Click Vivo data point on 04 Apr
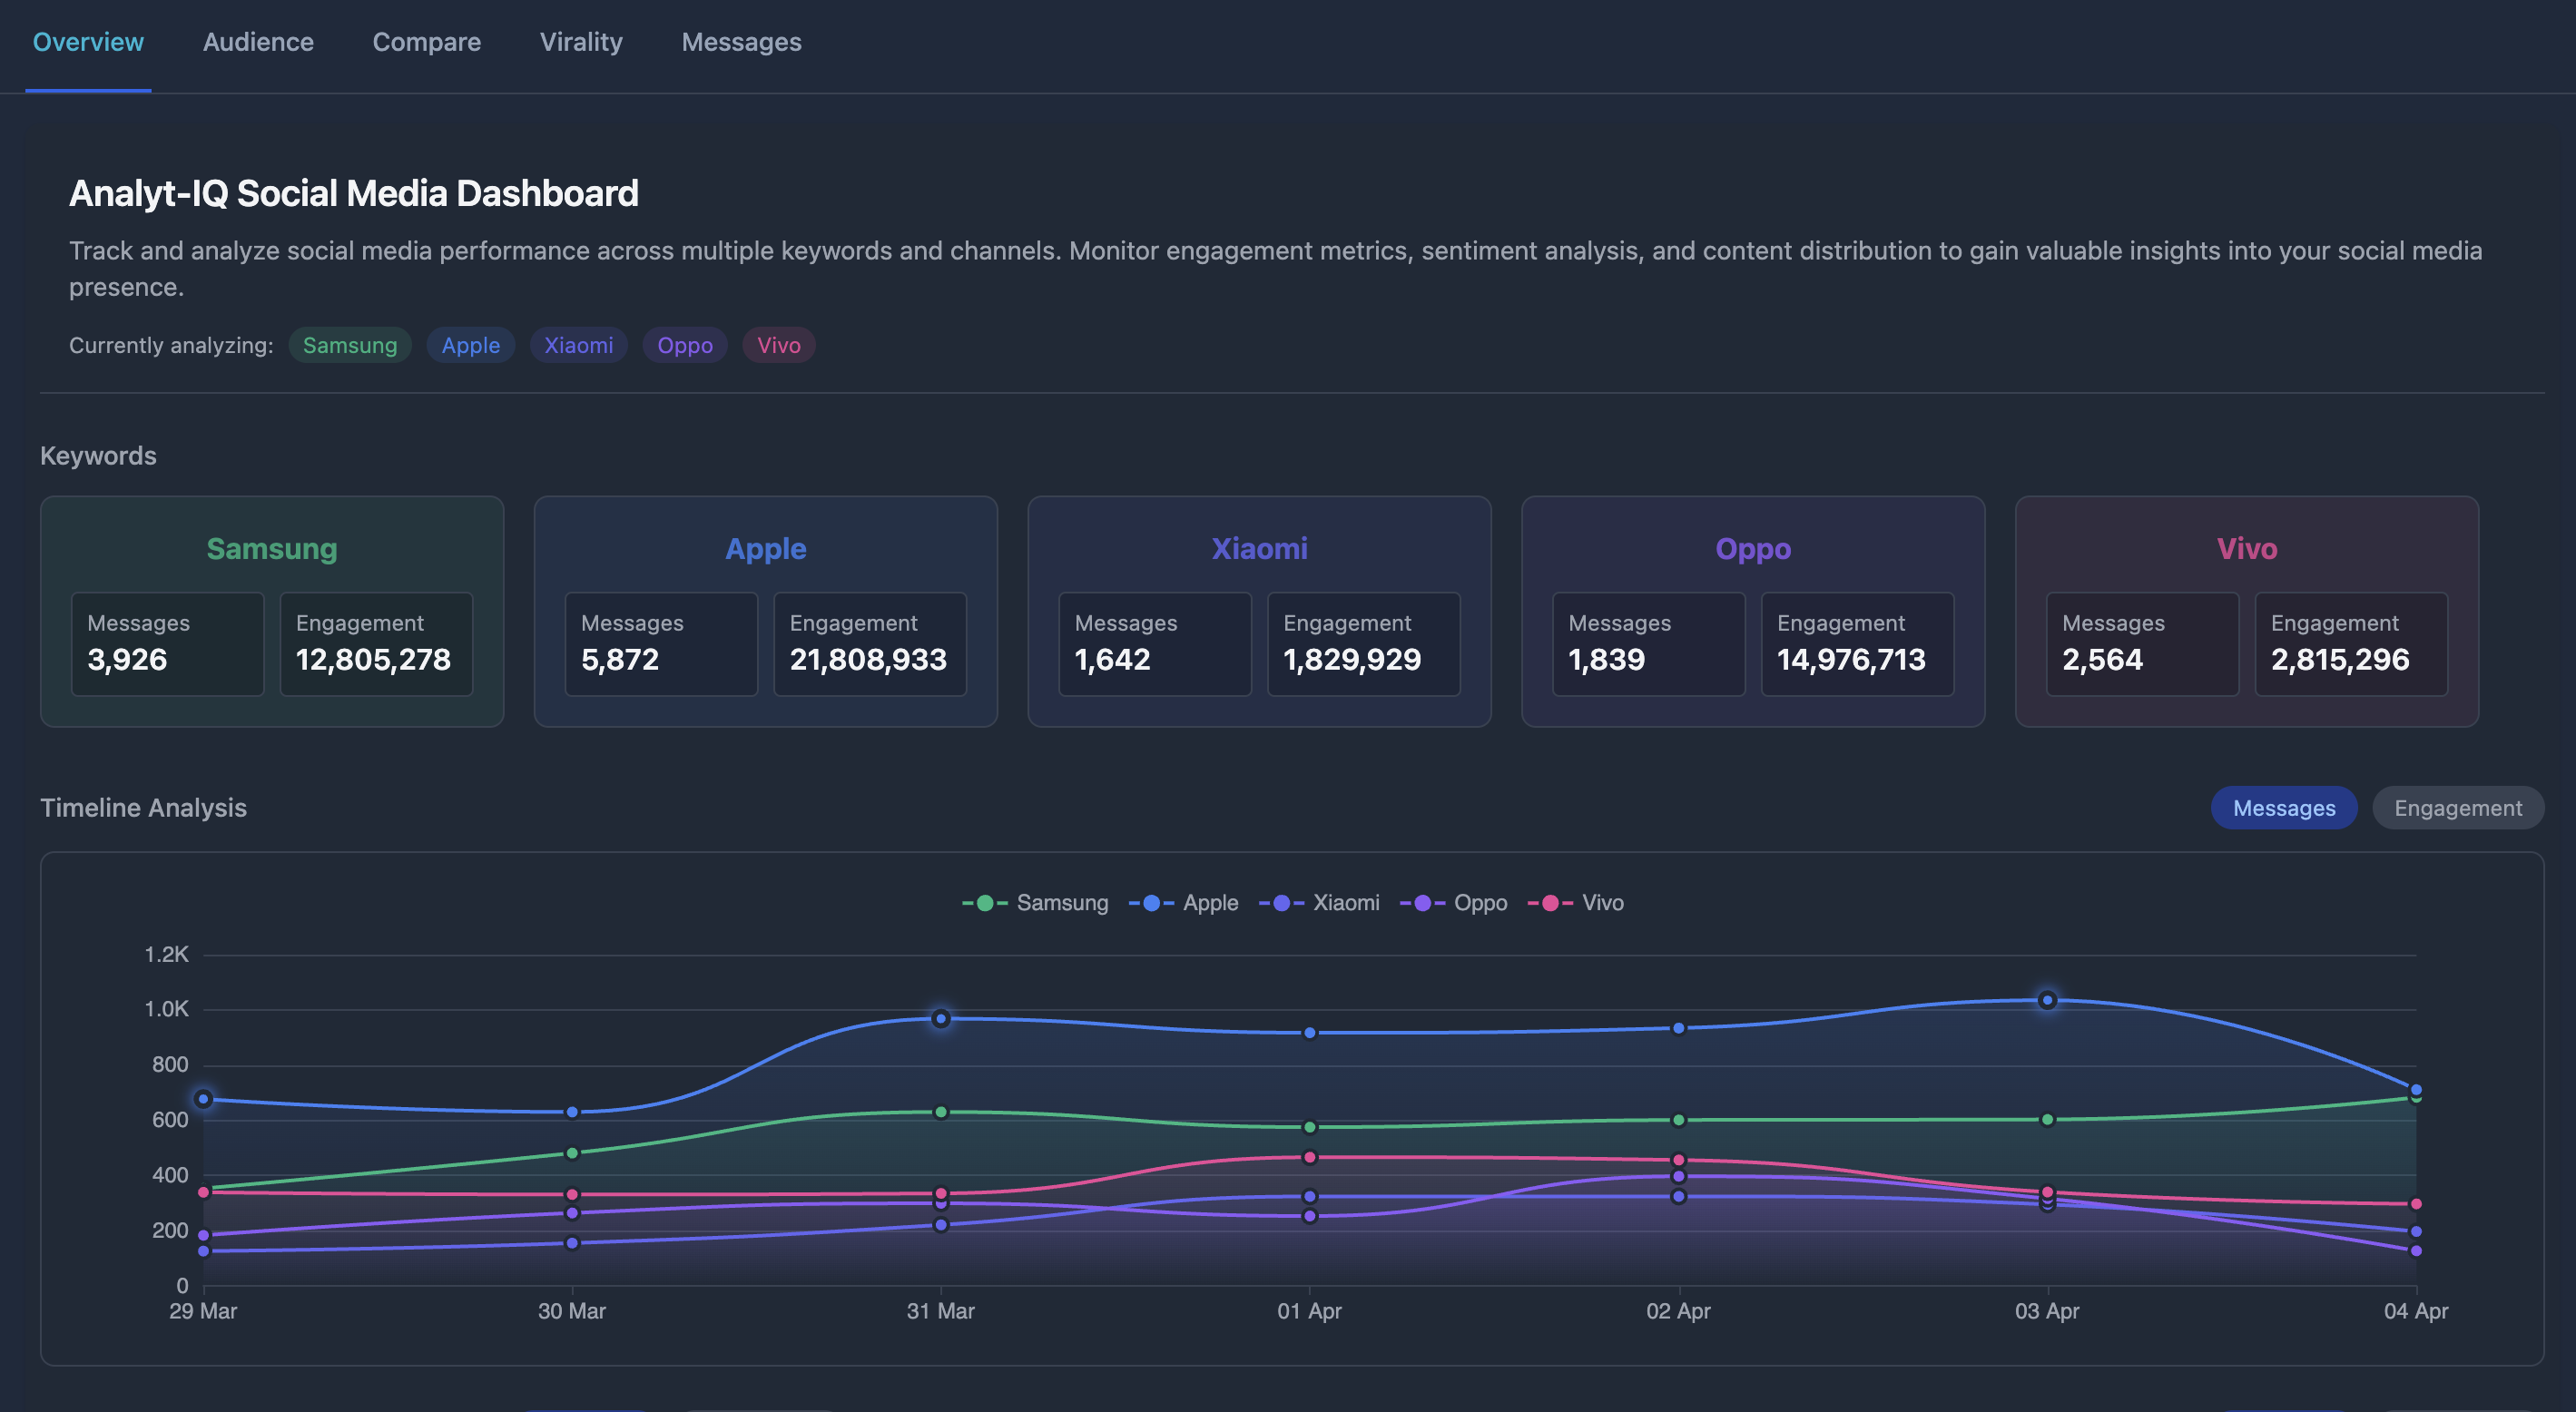The height and width of the screenshot is (1412, 2576). [x=2416, y=1204]
